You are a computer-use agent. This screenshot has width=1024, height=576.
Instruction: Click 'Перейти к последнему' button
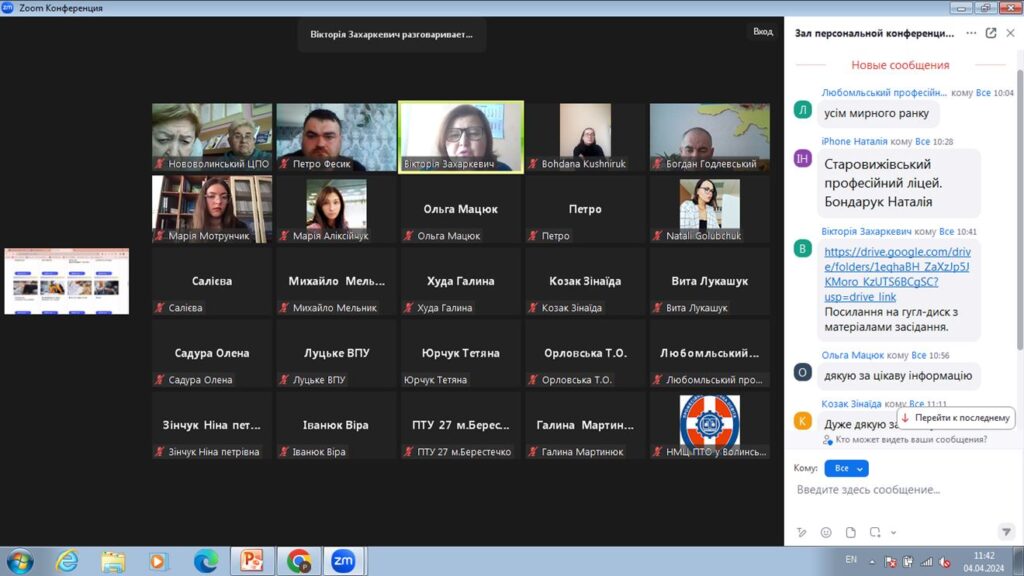coord(956,418)
